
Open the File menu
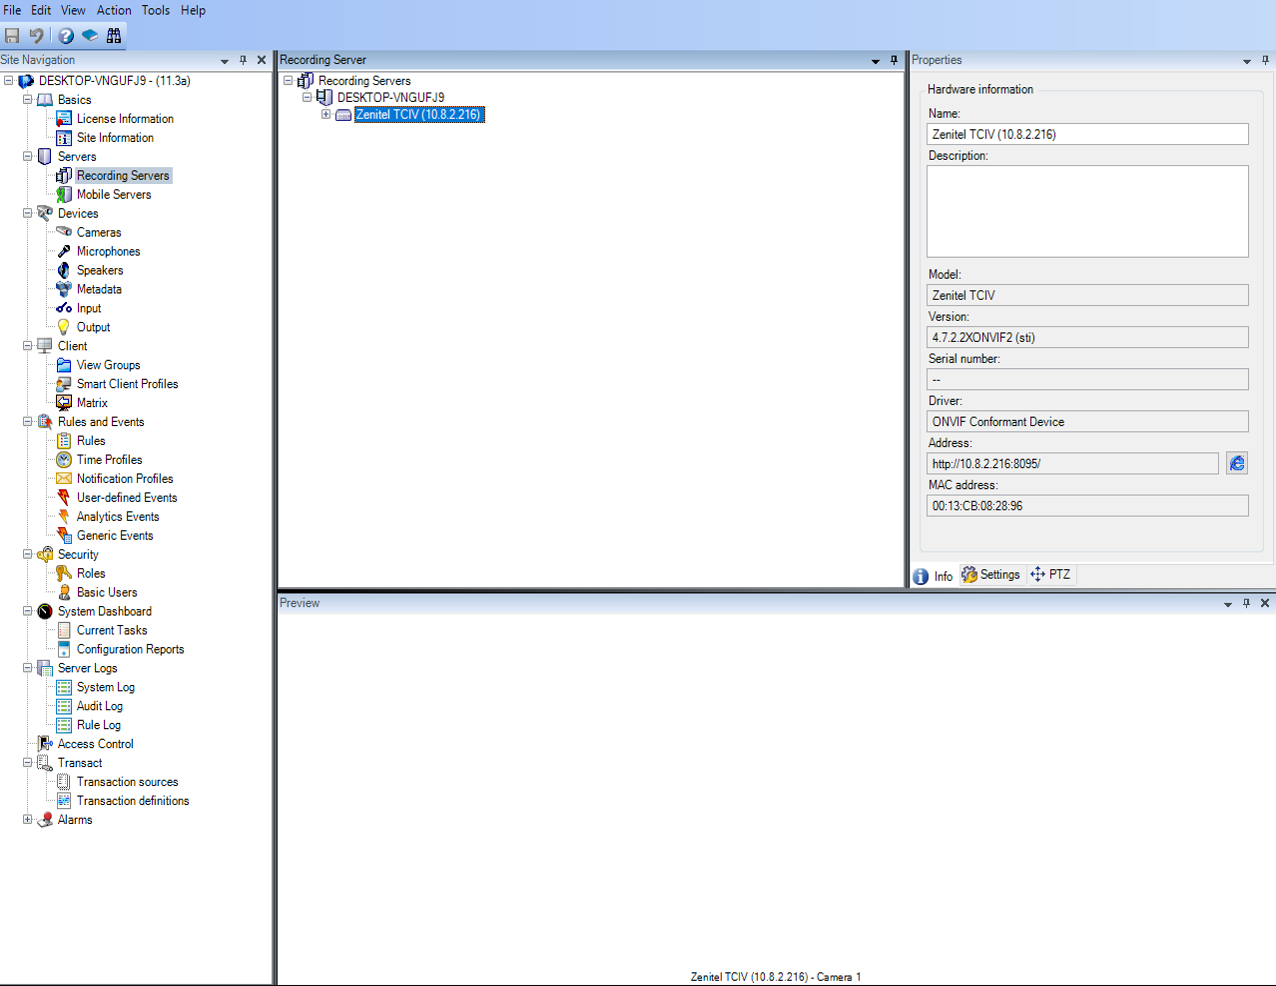[12, 10]
